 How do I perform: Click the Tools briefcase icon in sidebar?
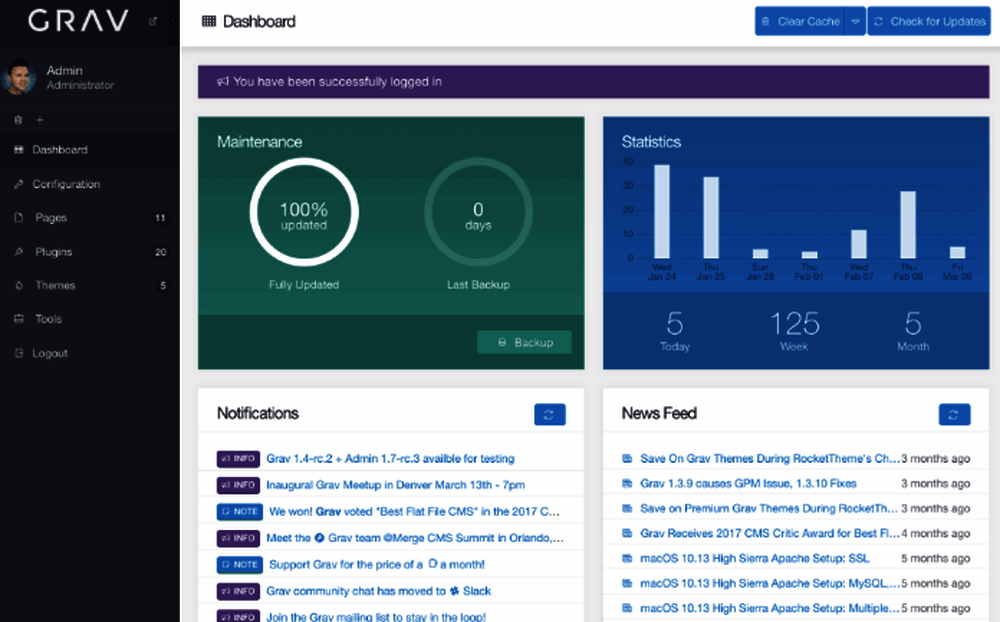coord(18,320)
